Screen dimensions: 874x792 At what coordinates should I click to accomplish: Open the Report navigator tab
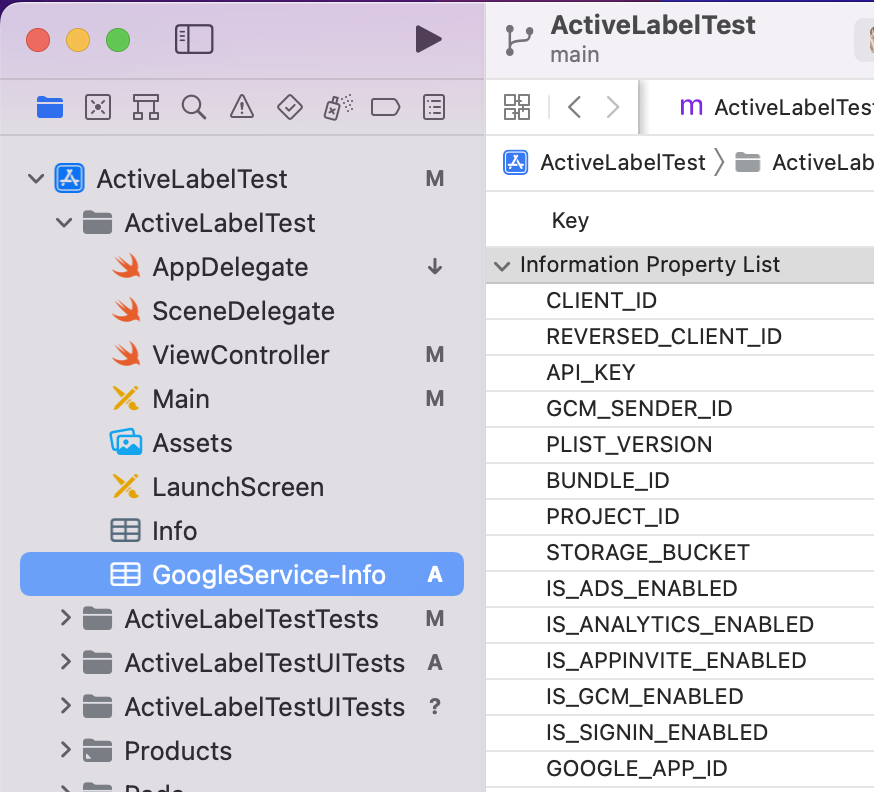point(434,107)
